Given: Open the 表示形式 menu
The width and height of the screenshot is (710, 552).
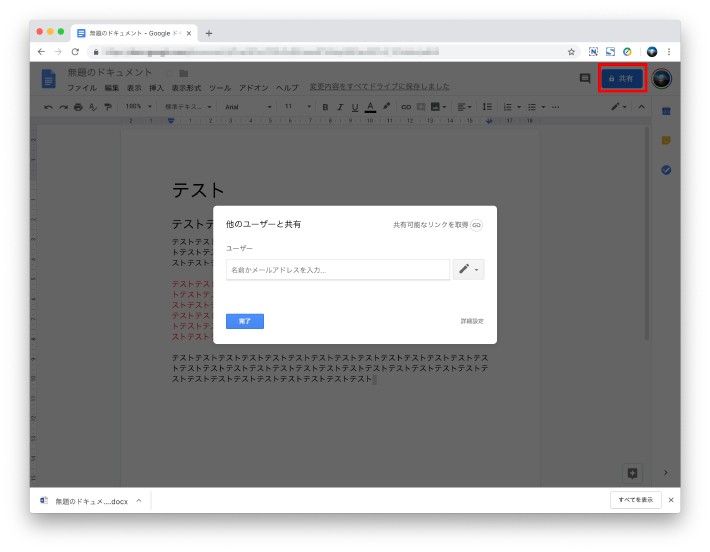Looking at the screenshot, I should coord(186,88).
